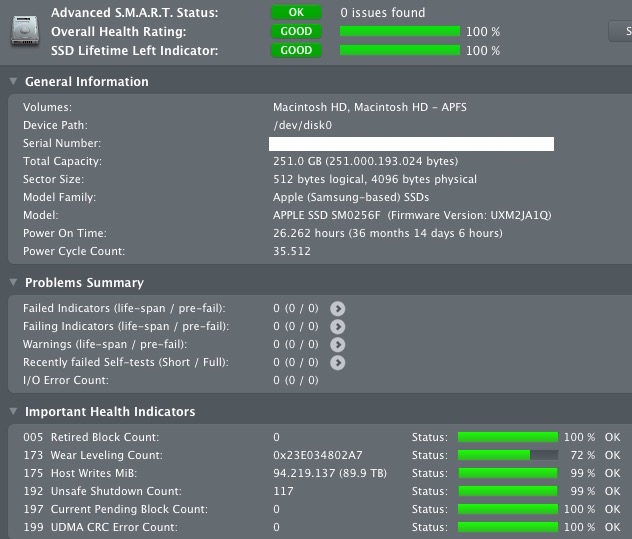Click the OK S.M.A.R.T. status badge
The height and width of the screenshot is (539, 632).
(x=297, y=13)
